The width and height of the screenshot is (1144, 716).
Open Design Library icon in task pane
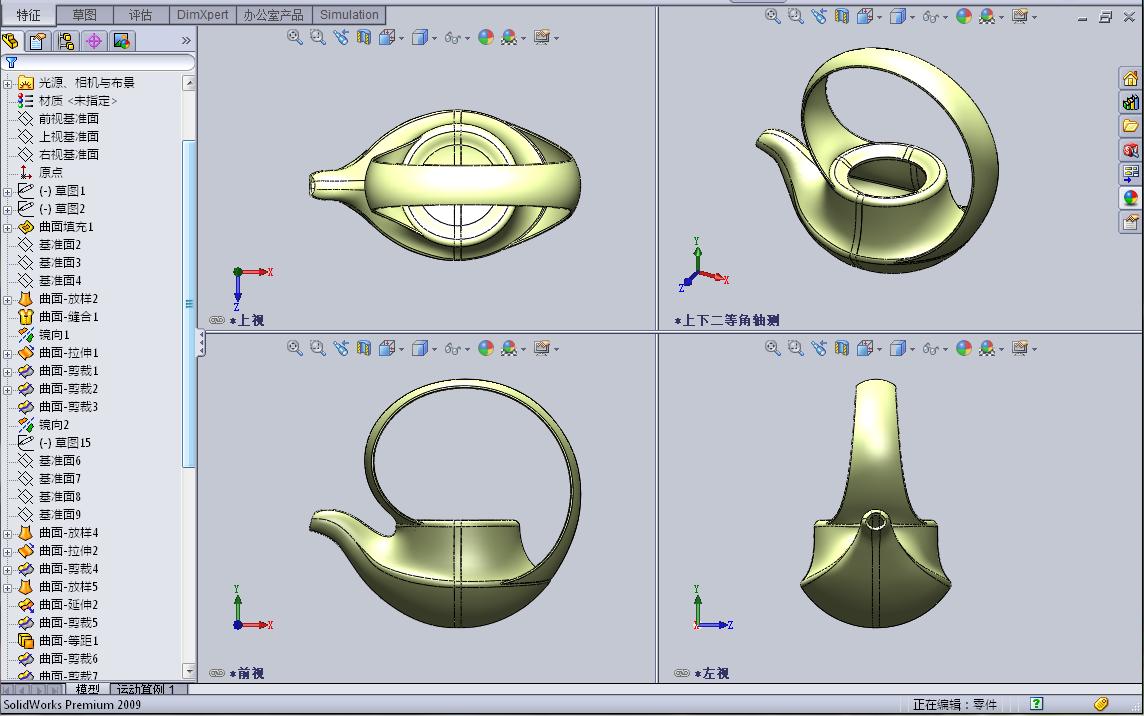click(1130, 102)
